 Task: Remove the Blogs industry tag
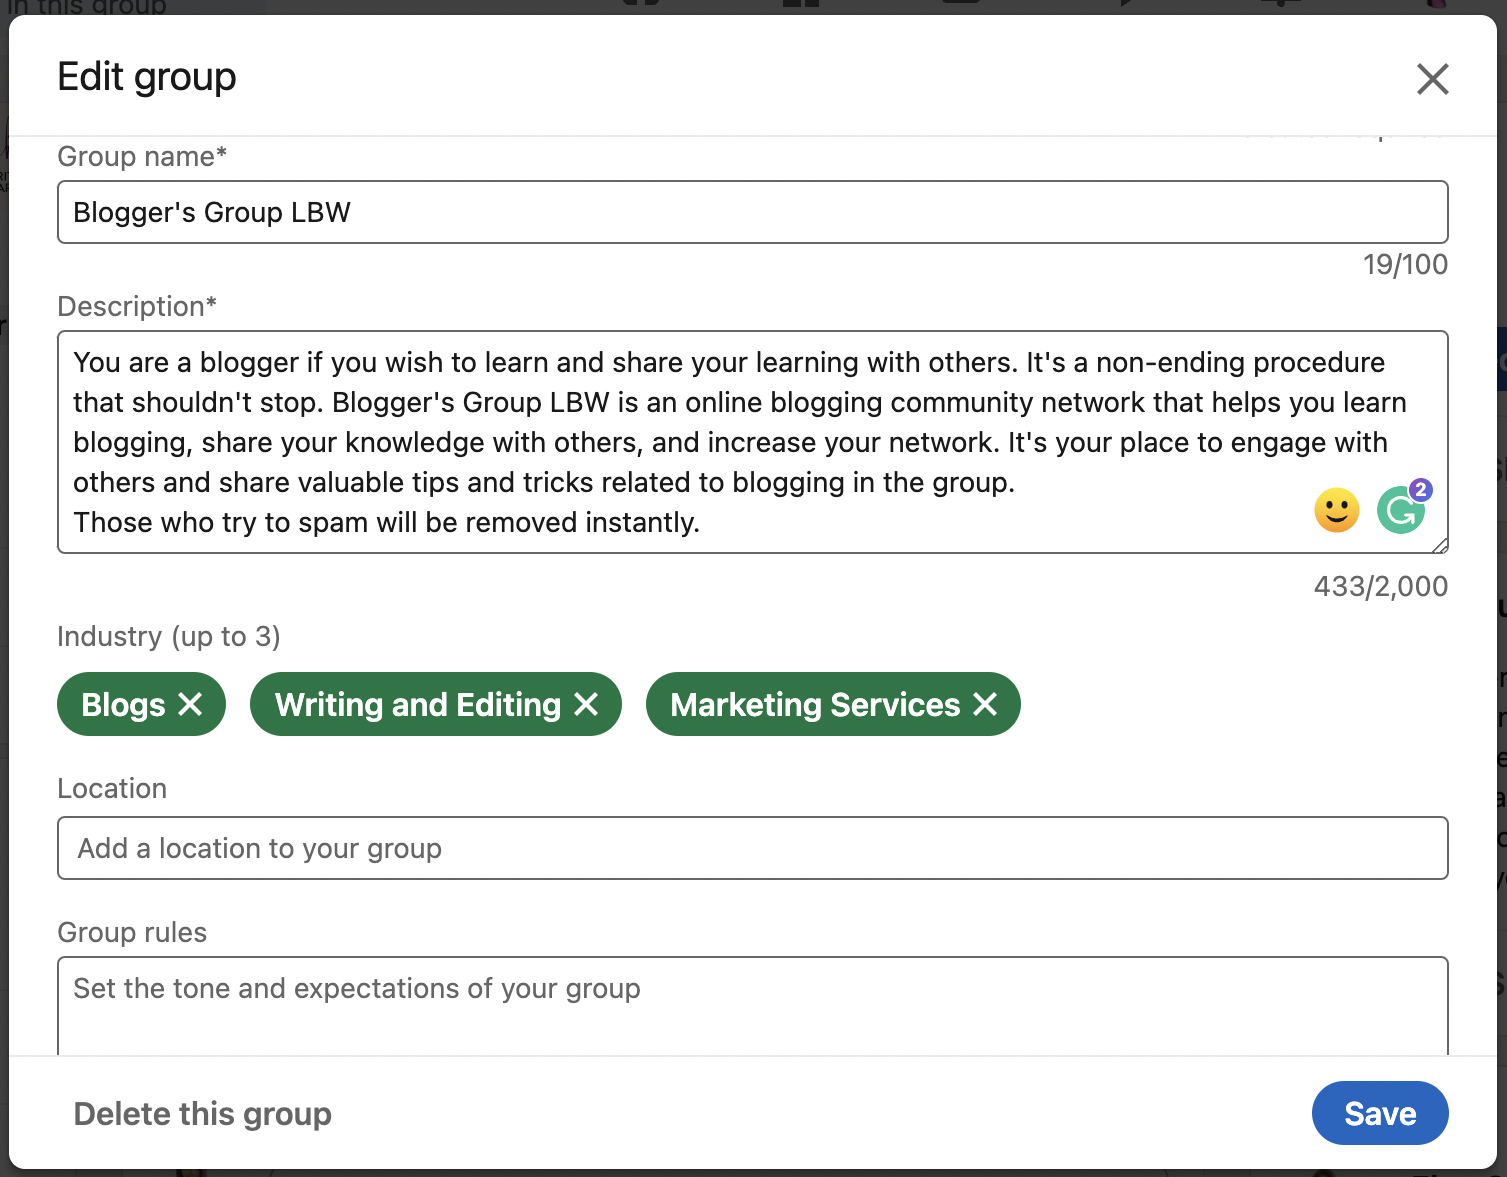[191, 704]
